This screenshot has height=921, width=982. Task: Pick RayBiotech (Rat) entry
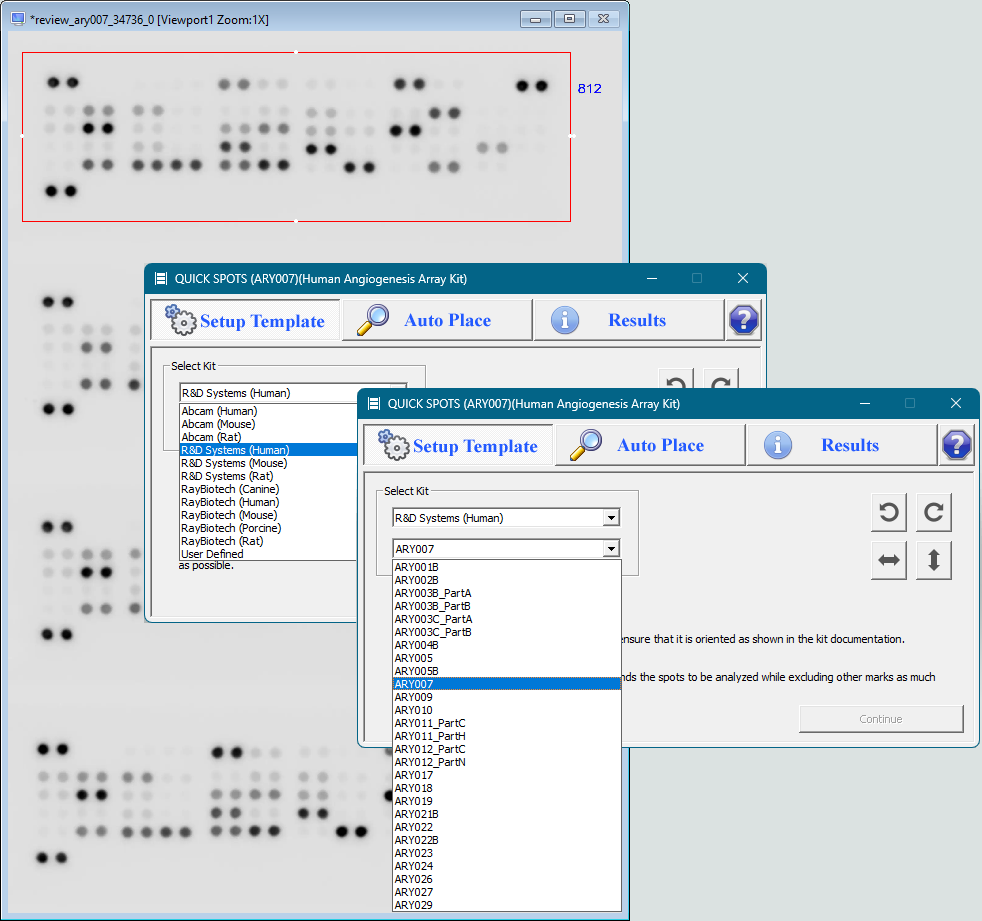point(268,541)
